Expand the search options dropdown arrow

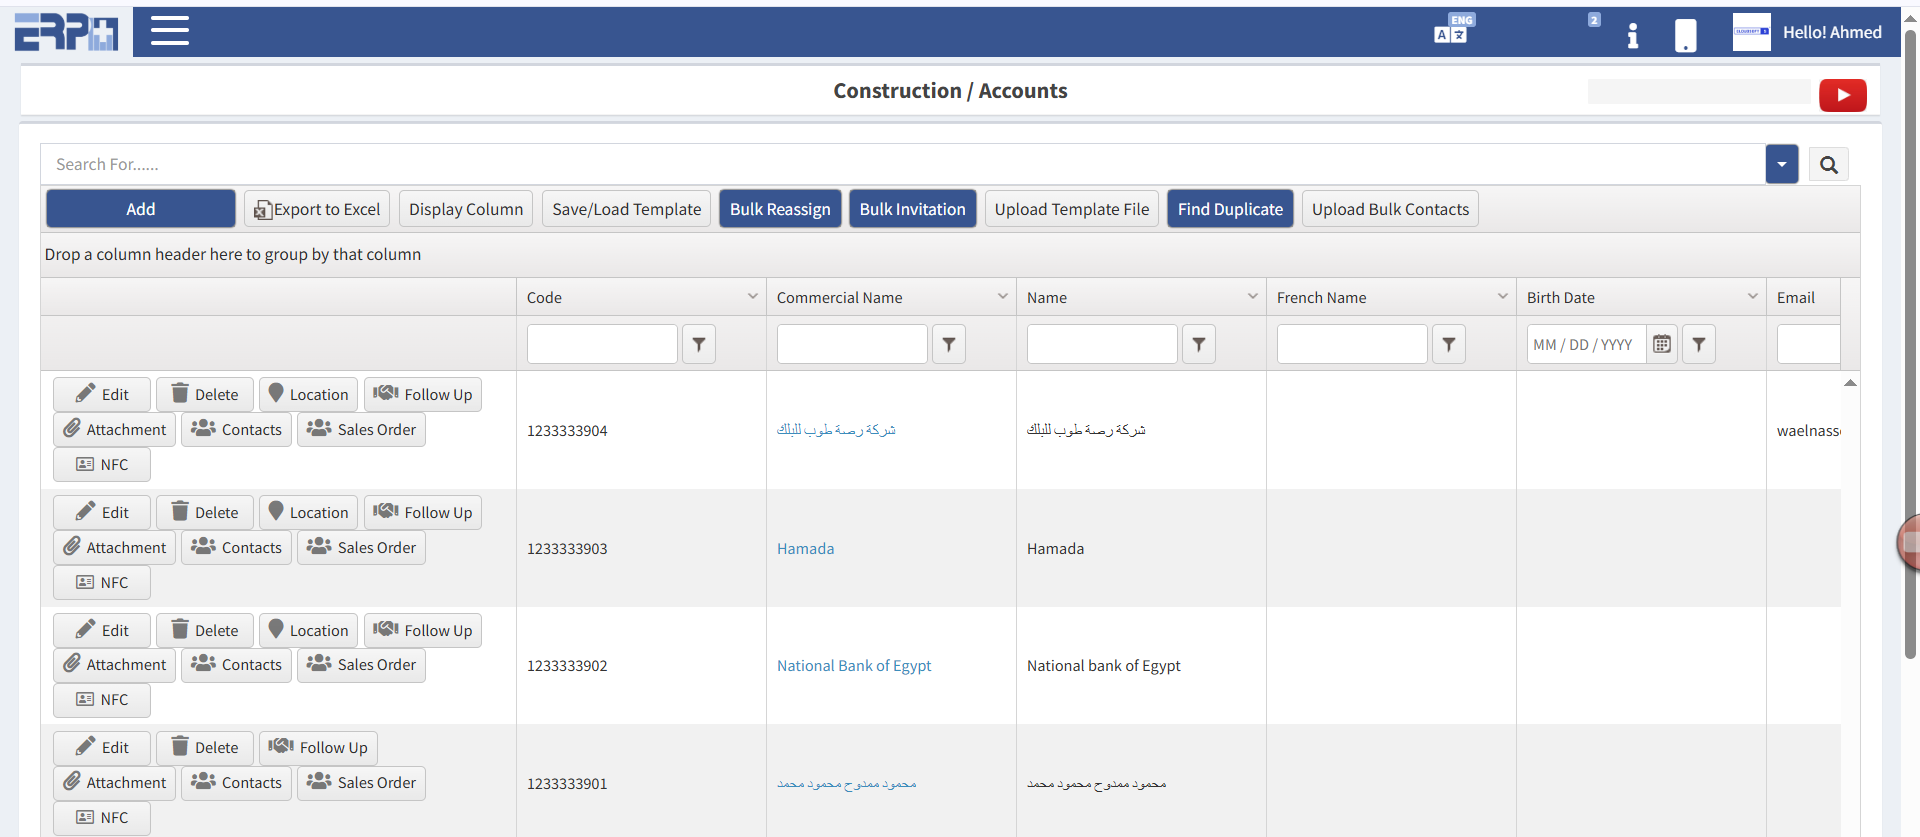click(x=1781, y=165)
